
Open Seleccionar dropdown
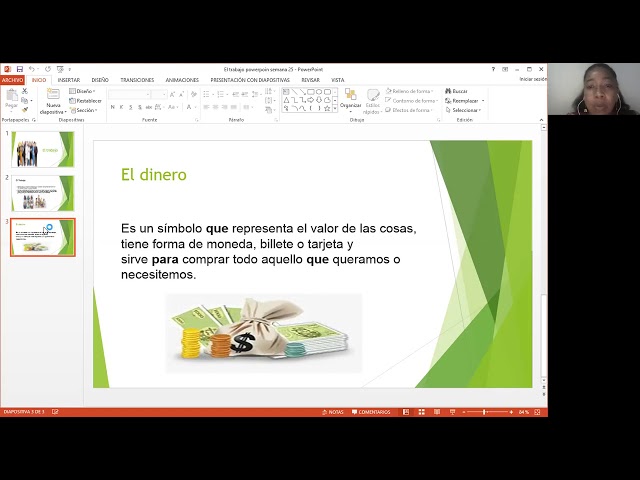(463, 110)
